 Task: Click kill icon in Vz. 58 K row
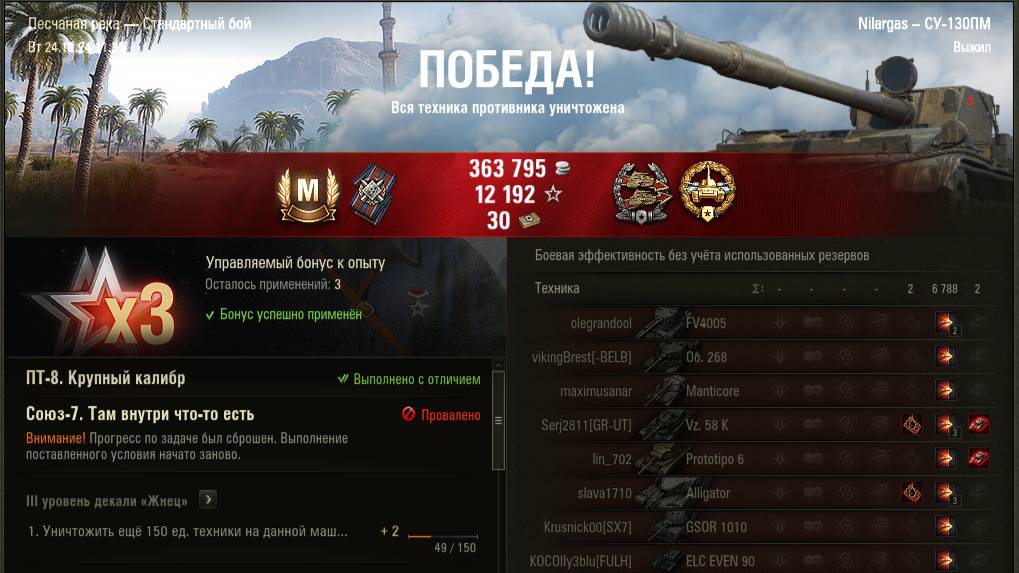[978, 424]
